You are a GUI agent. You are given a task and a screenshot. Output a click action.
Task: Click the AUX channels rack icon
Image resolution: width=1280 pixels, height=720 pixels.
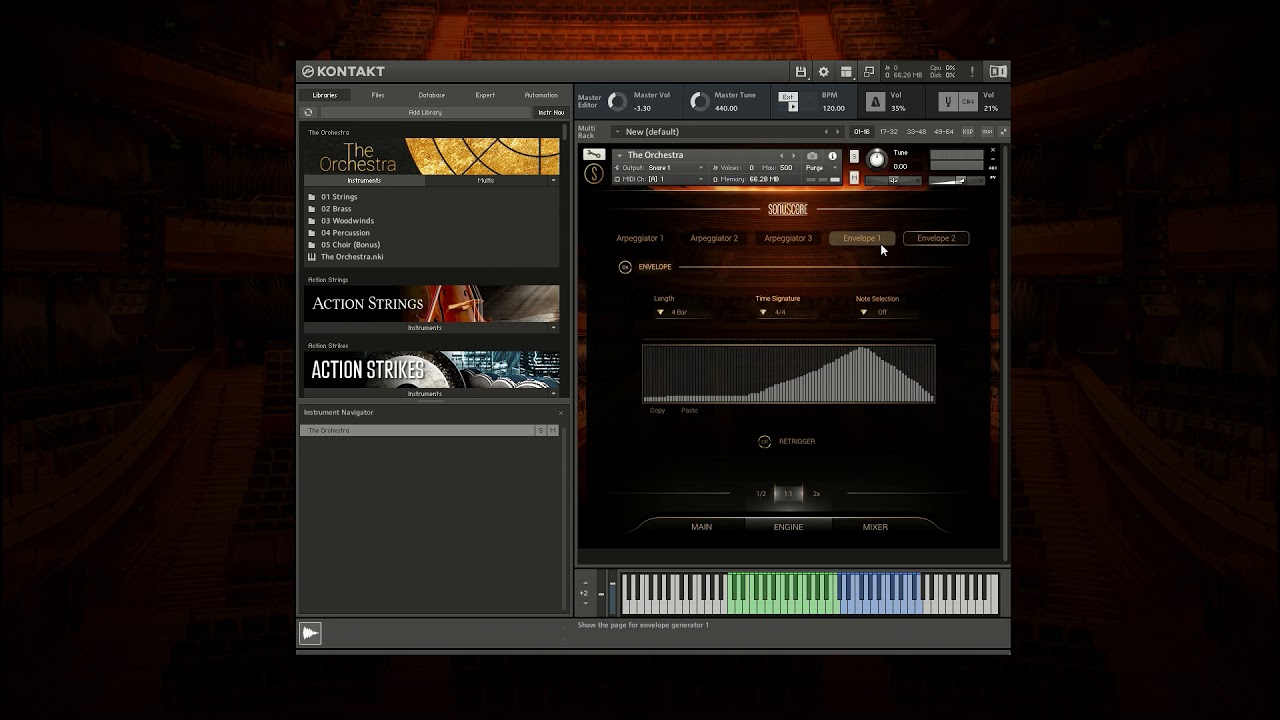pos(987,132)
